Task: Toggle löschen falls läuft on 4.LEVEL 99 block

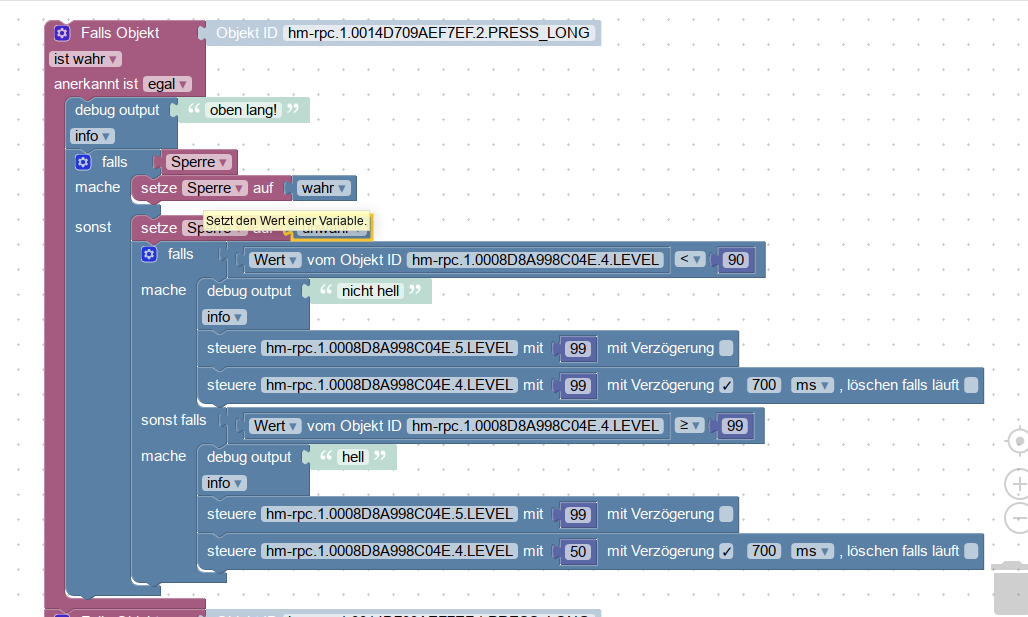Action: pos(971,385)
